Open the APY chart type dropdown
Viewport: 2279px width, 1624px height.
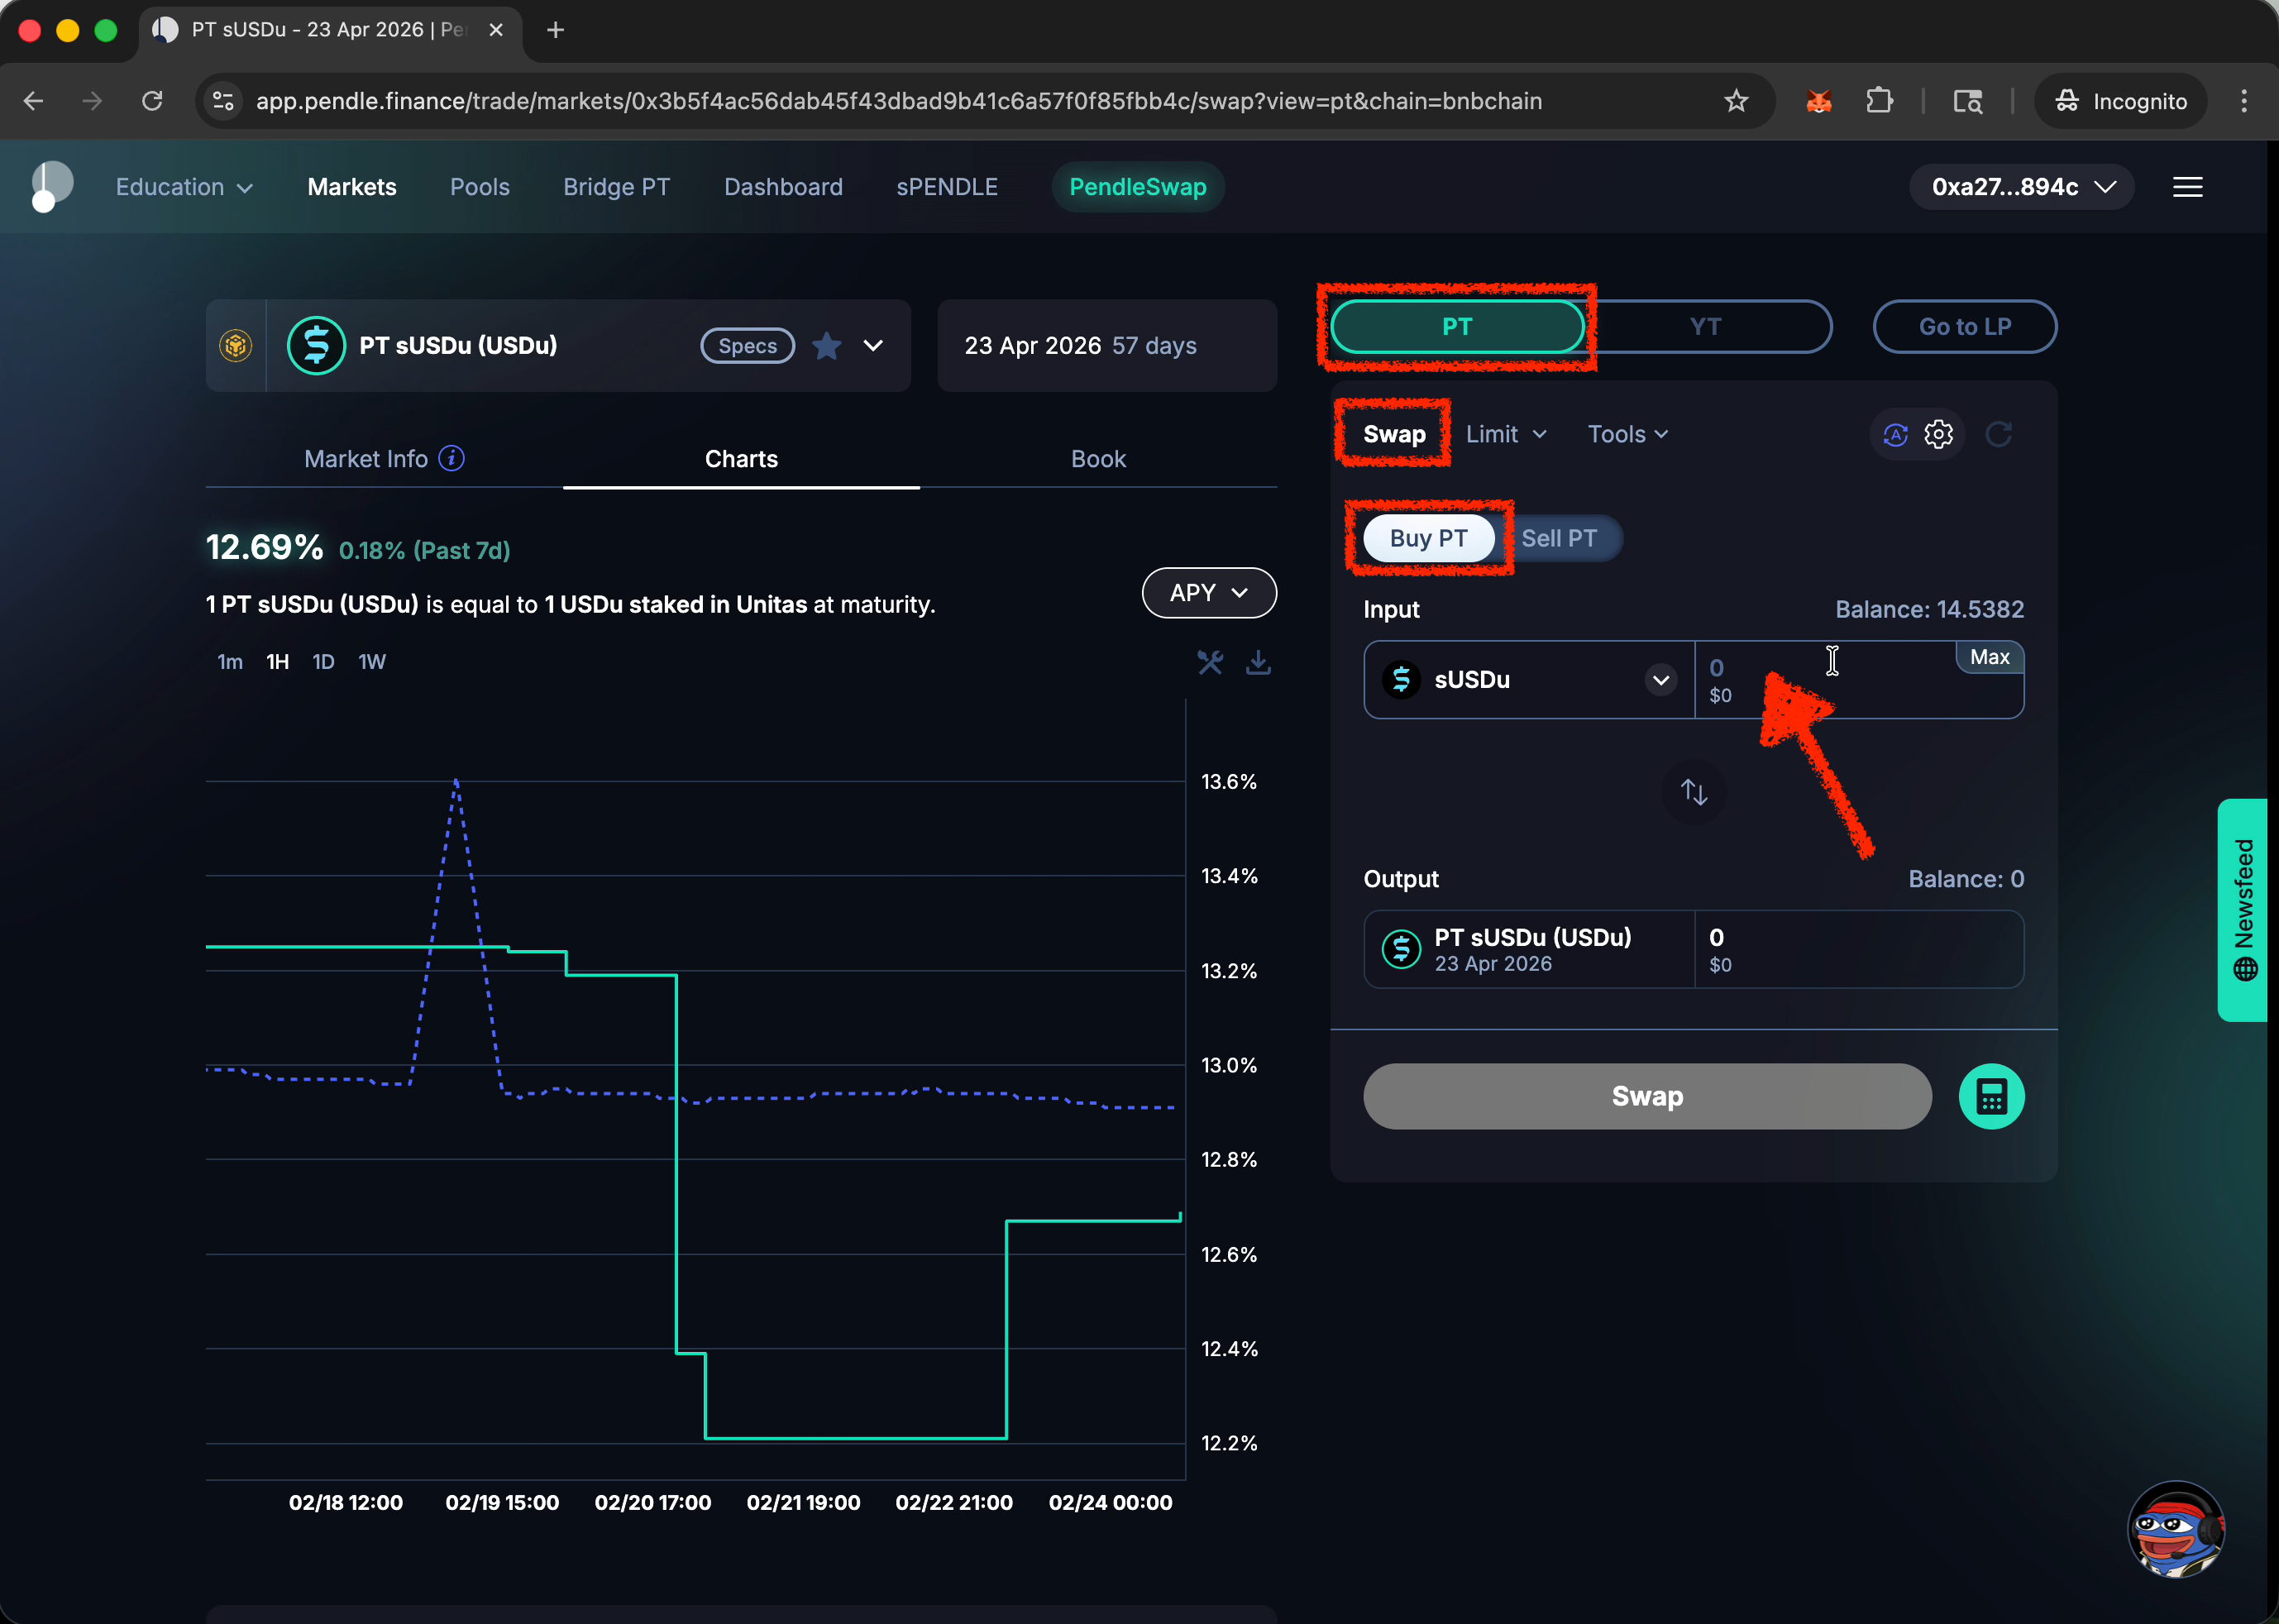(x=1208, y=593)
